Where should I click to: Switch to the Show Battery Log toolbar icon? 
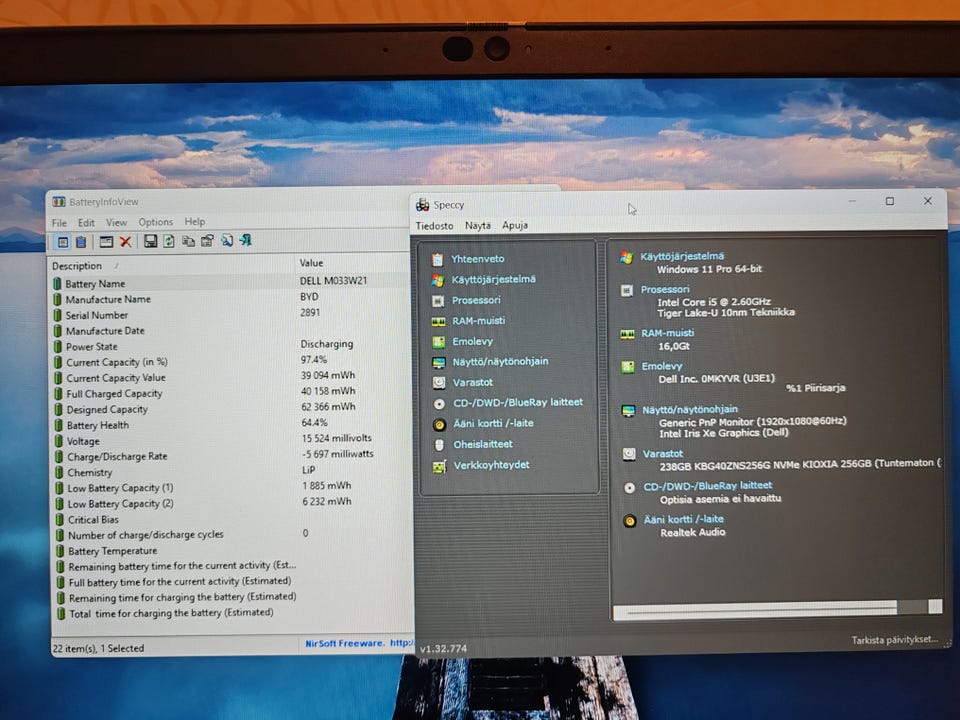click(81, 242)
